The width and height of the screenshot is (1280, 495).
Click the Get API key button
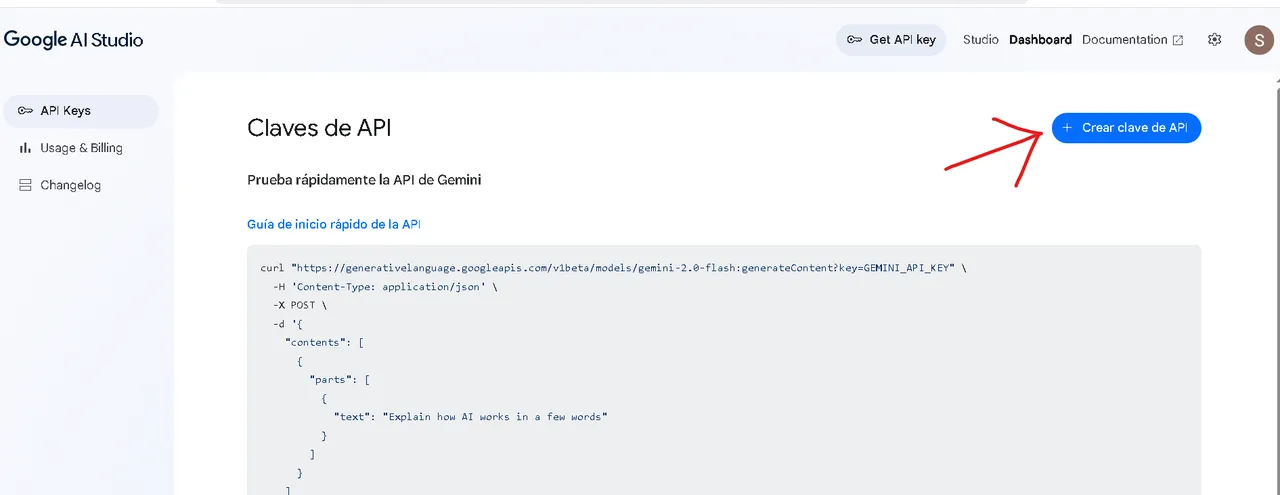click(891, 40)
